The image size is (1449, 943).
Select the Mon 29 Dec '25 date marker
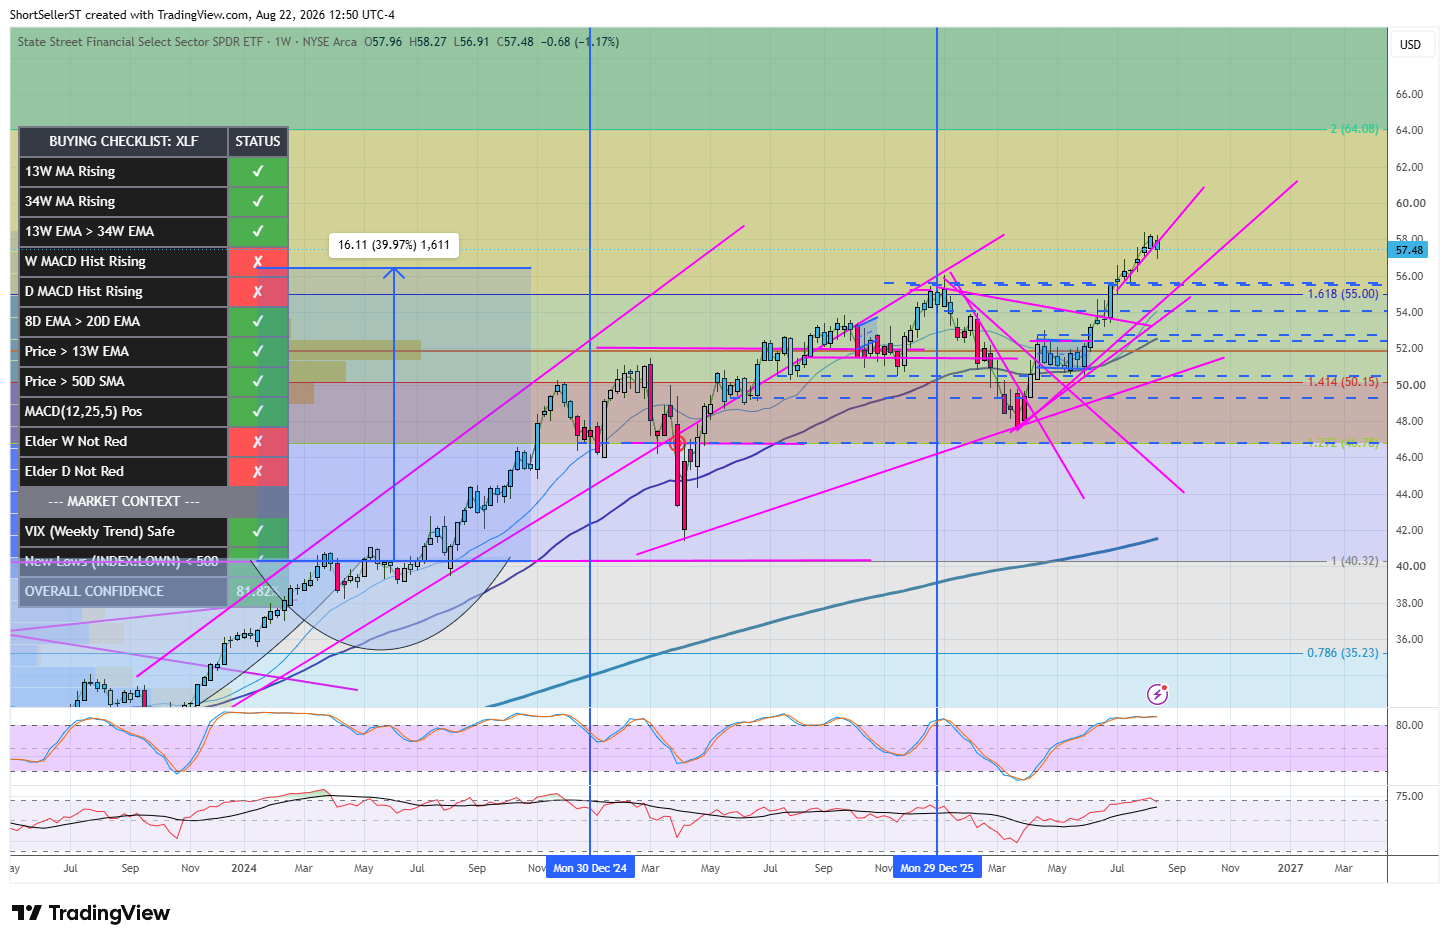(x=937, y=868)
